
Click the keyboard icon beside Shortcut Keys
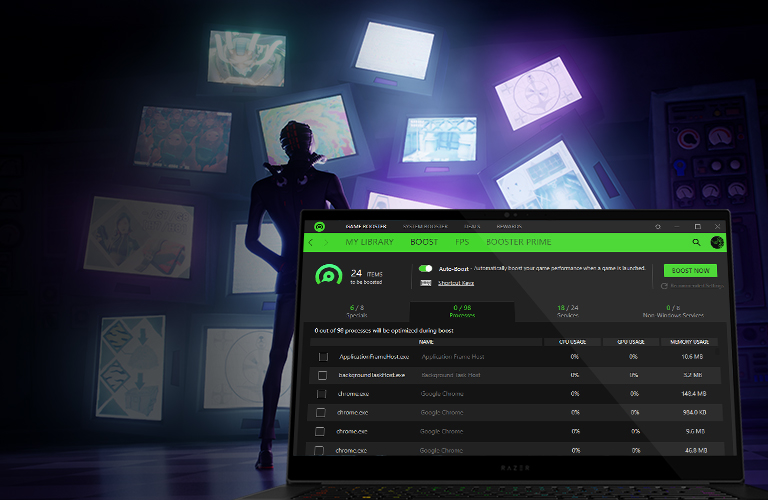click(x=426, y=283)
